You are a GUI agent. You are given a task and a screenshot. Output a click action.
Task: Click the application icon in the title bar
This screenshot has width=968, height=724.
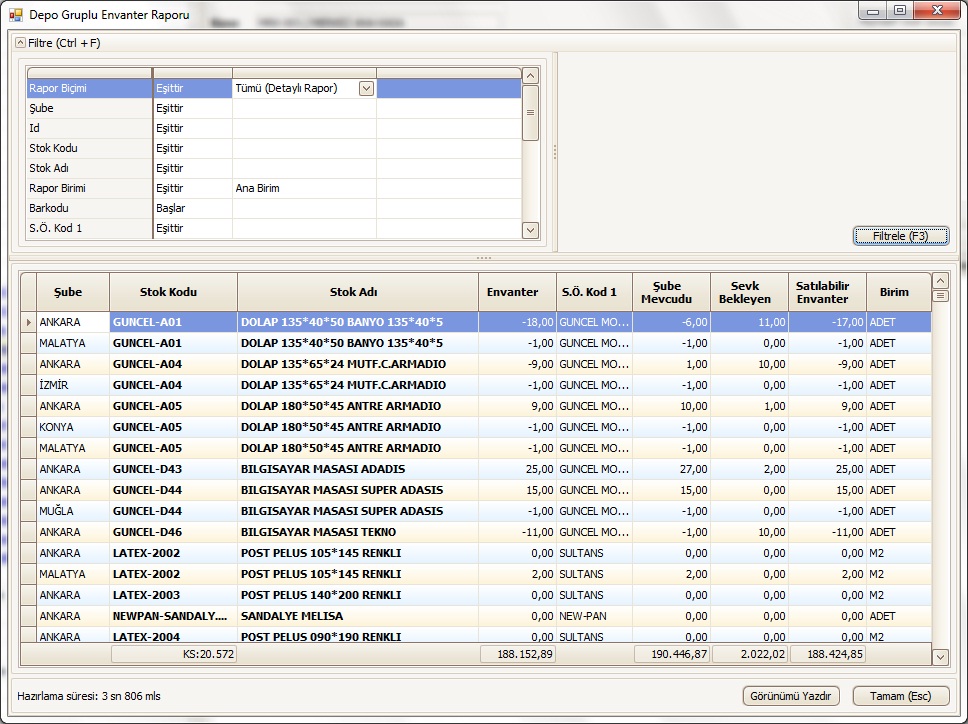pyautogui.click(x=15, y=14)
